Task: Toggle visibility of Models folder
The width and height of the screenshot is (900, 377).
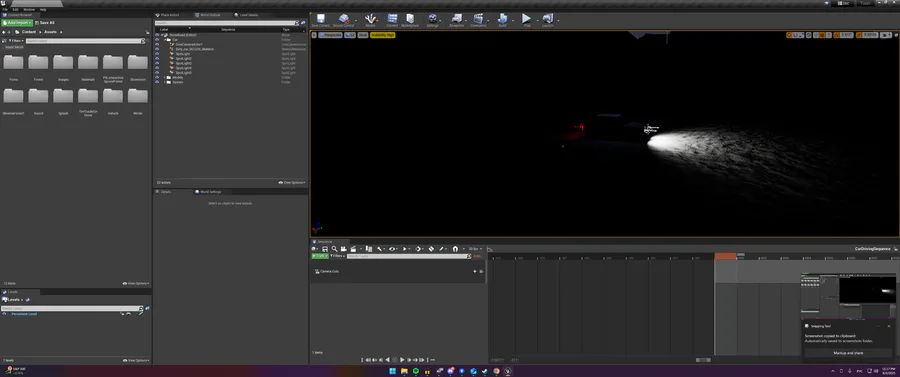Action: tap(157, 77)
